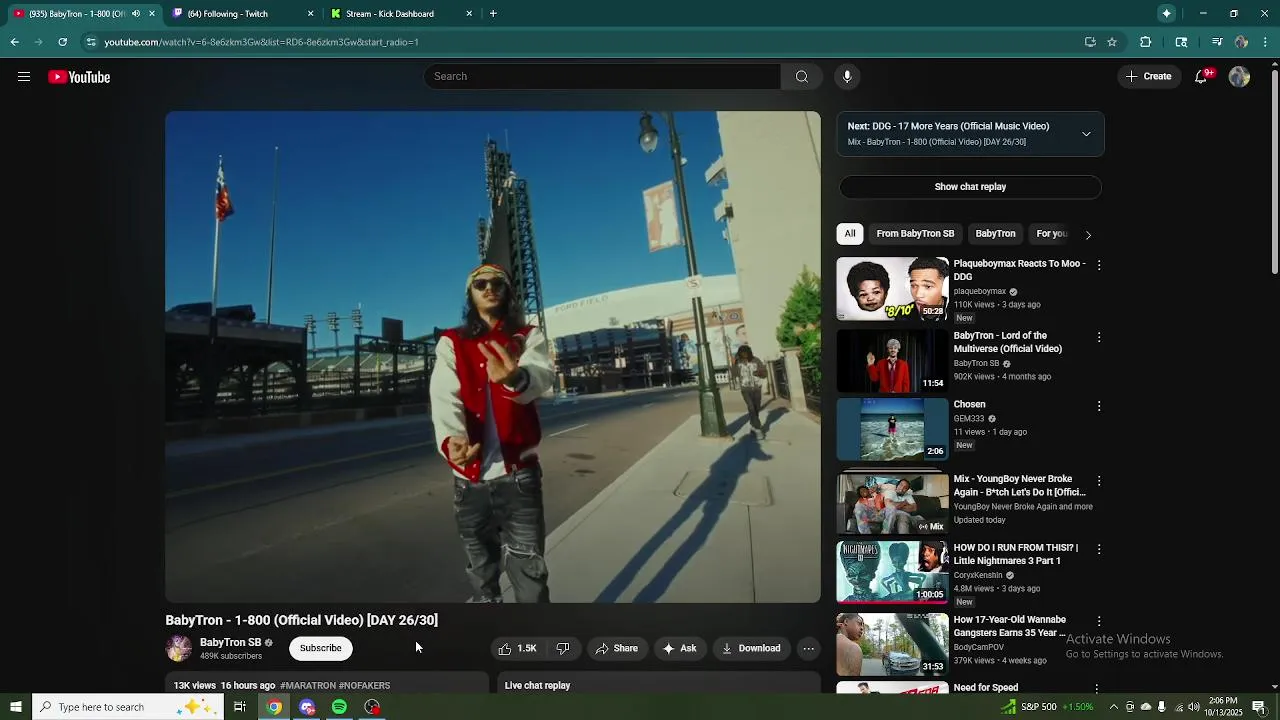Select the From BabyTron SB chip
The width and height of the screenshot is (1280, 720).
pyautogui.click(x=915, y=234)
